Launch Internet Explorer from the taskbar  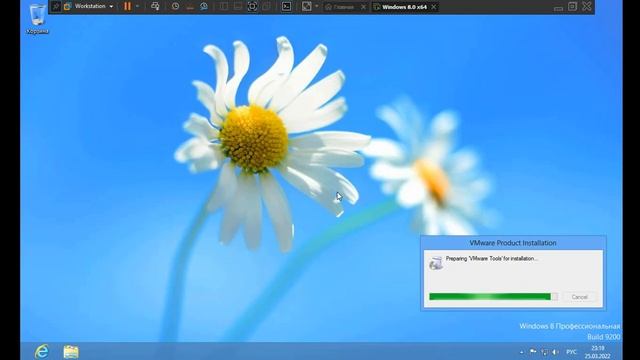pos(42,351)
